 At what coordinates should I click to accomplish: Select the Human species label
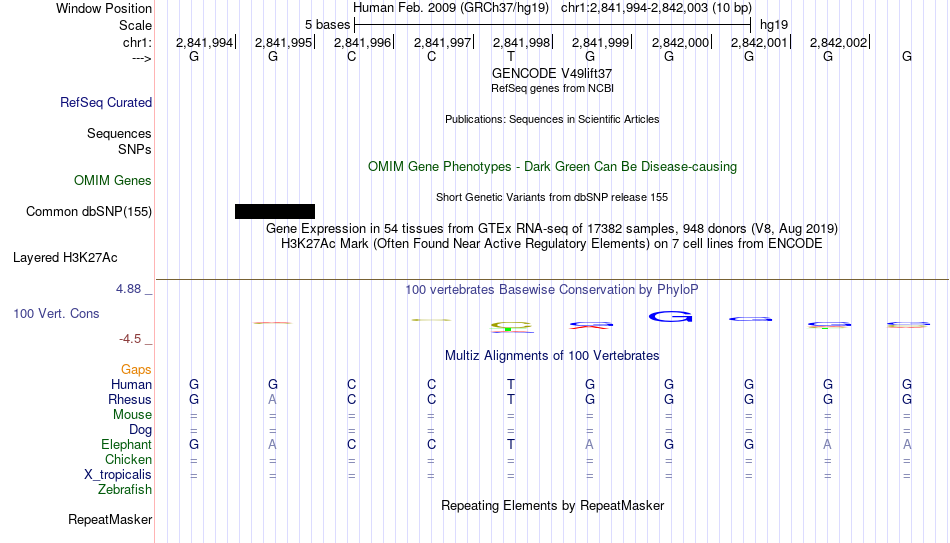[131, 384]
